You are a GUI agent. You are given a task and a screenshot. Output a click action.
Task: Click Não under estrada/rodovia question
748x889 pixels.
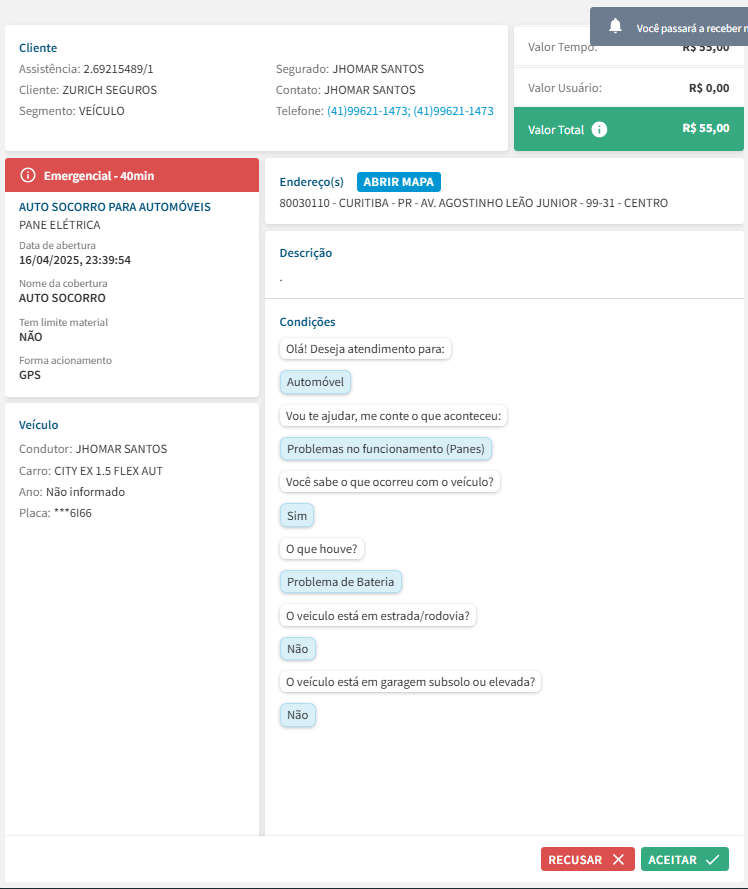pyautogui.click(x=297, y=649)
